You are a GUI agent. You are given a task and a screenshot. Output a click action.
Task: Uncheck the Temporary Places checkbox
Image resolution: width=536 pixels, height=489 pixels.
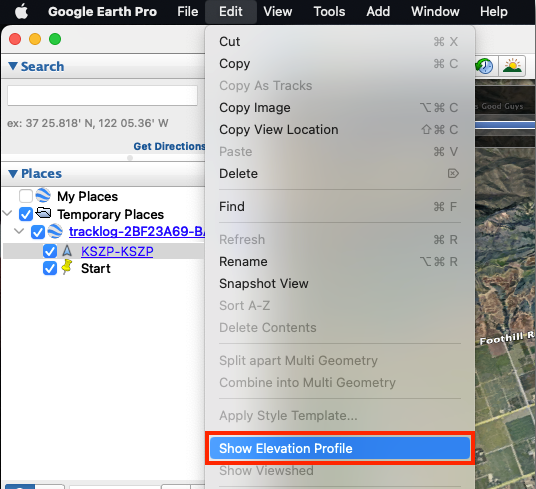click(26, 214)
